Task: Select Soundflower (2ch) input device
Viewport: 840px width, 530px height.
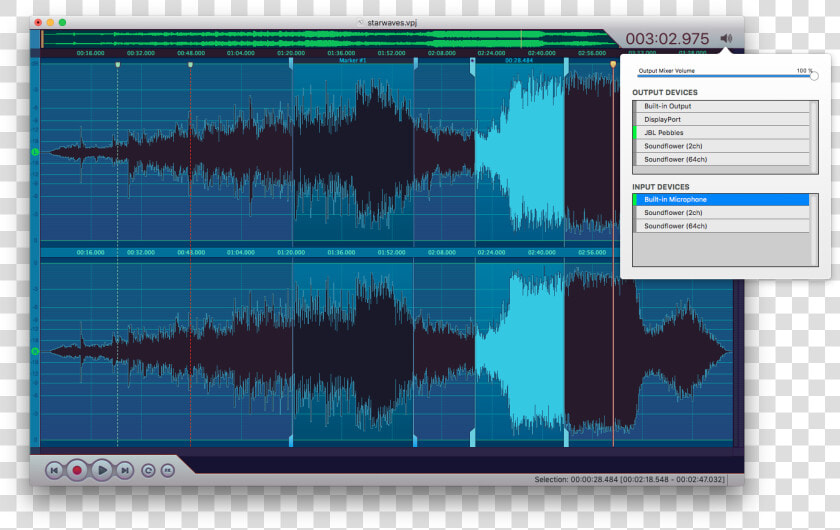Action: pyautogui.click(x=721, y=213)
